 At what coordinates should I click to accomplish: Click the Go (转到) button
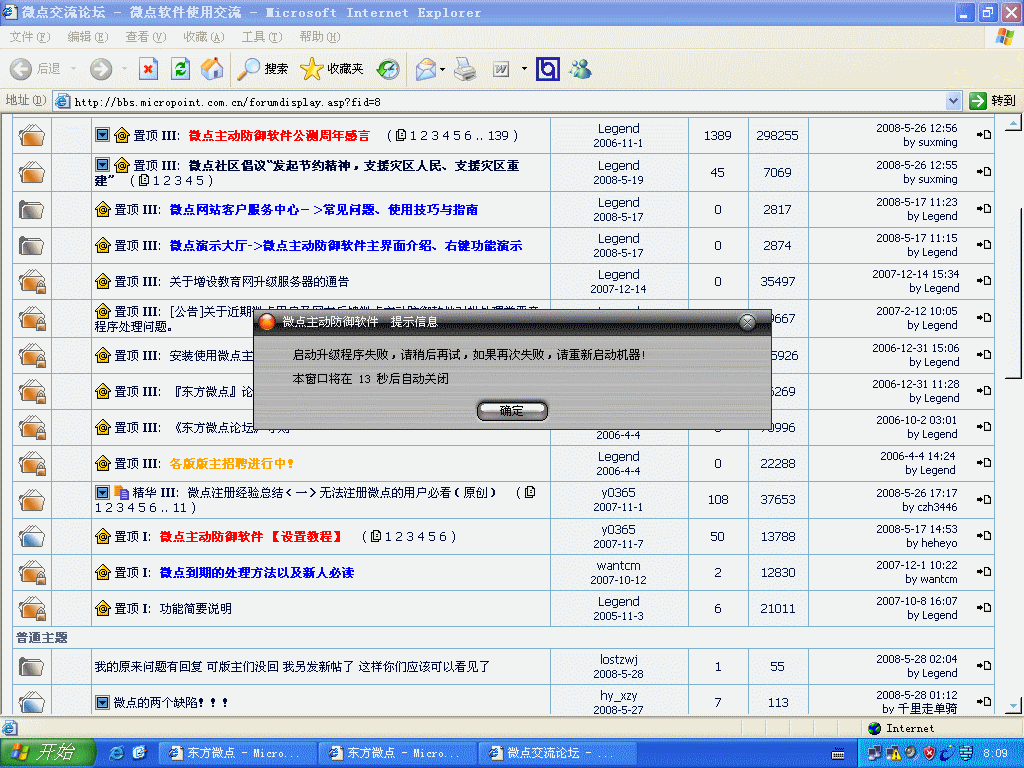click(993, 101)
